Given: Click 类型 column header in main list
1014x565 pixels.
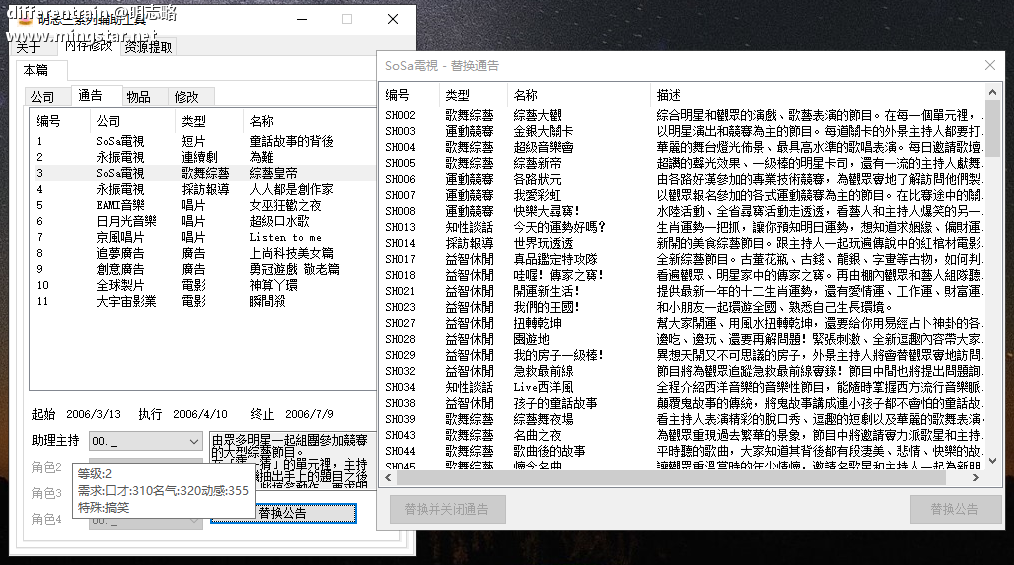Looking at the screenshot, I should tap(193, 121).
